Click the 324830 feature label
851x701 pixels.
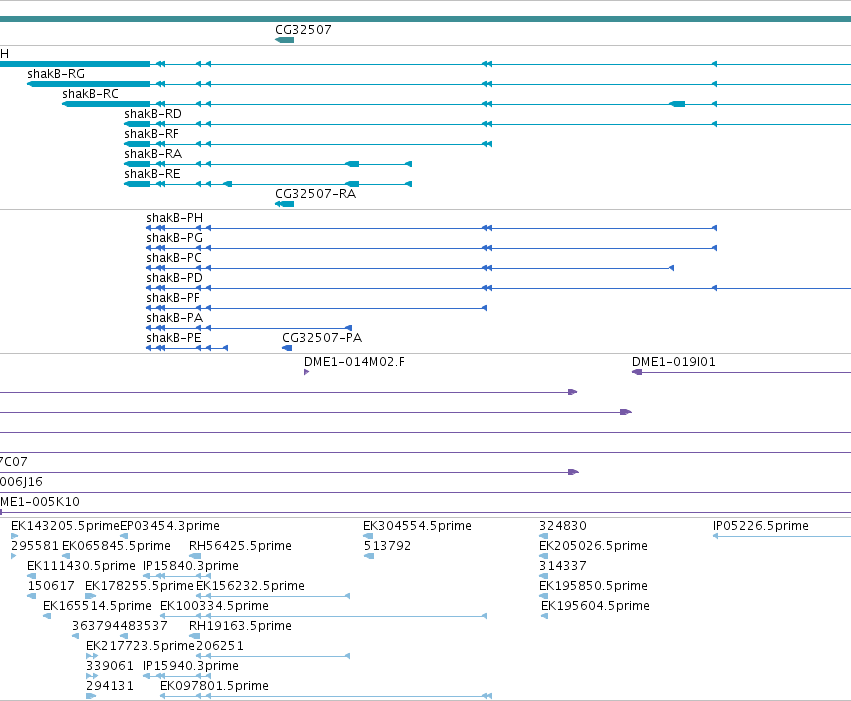[x=563, y=526]
